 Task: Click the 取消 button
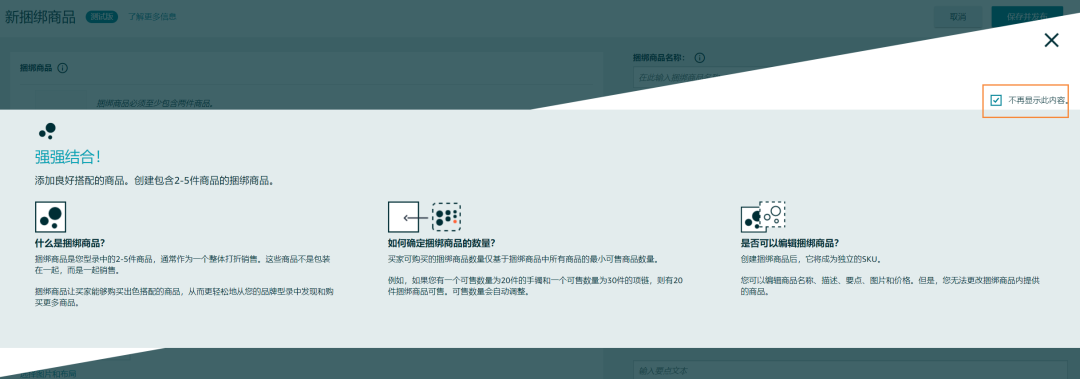coord(957,17)
